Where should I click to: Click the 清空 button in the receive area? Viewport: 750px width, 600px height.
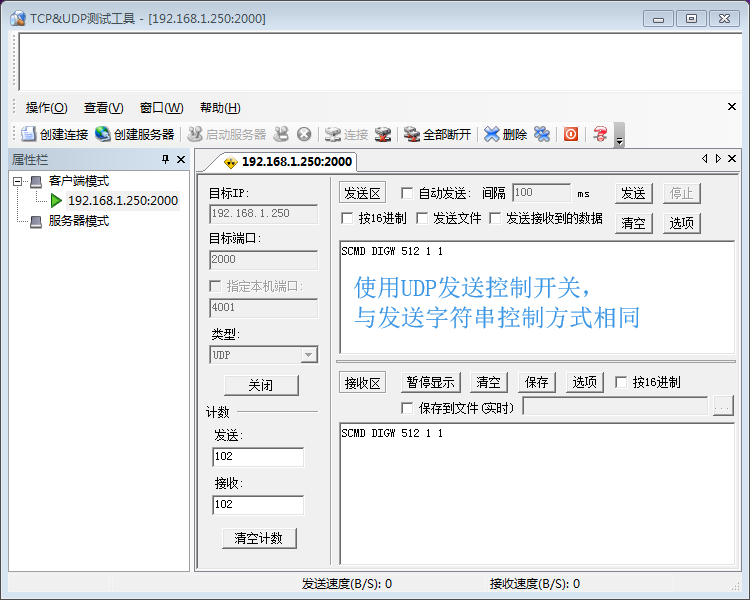pos(488,382)
